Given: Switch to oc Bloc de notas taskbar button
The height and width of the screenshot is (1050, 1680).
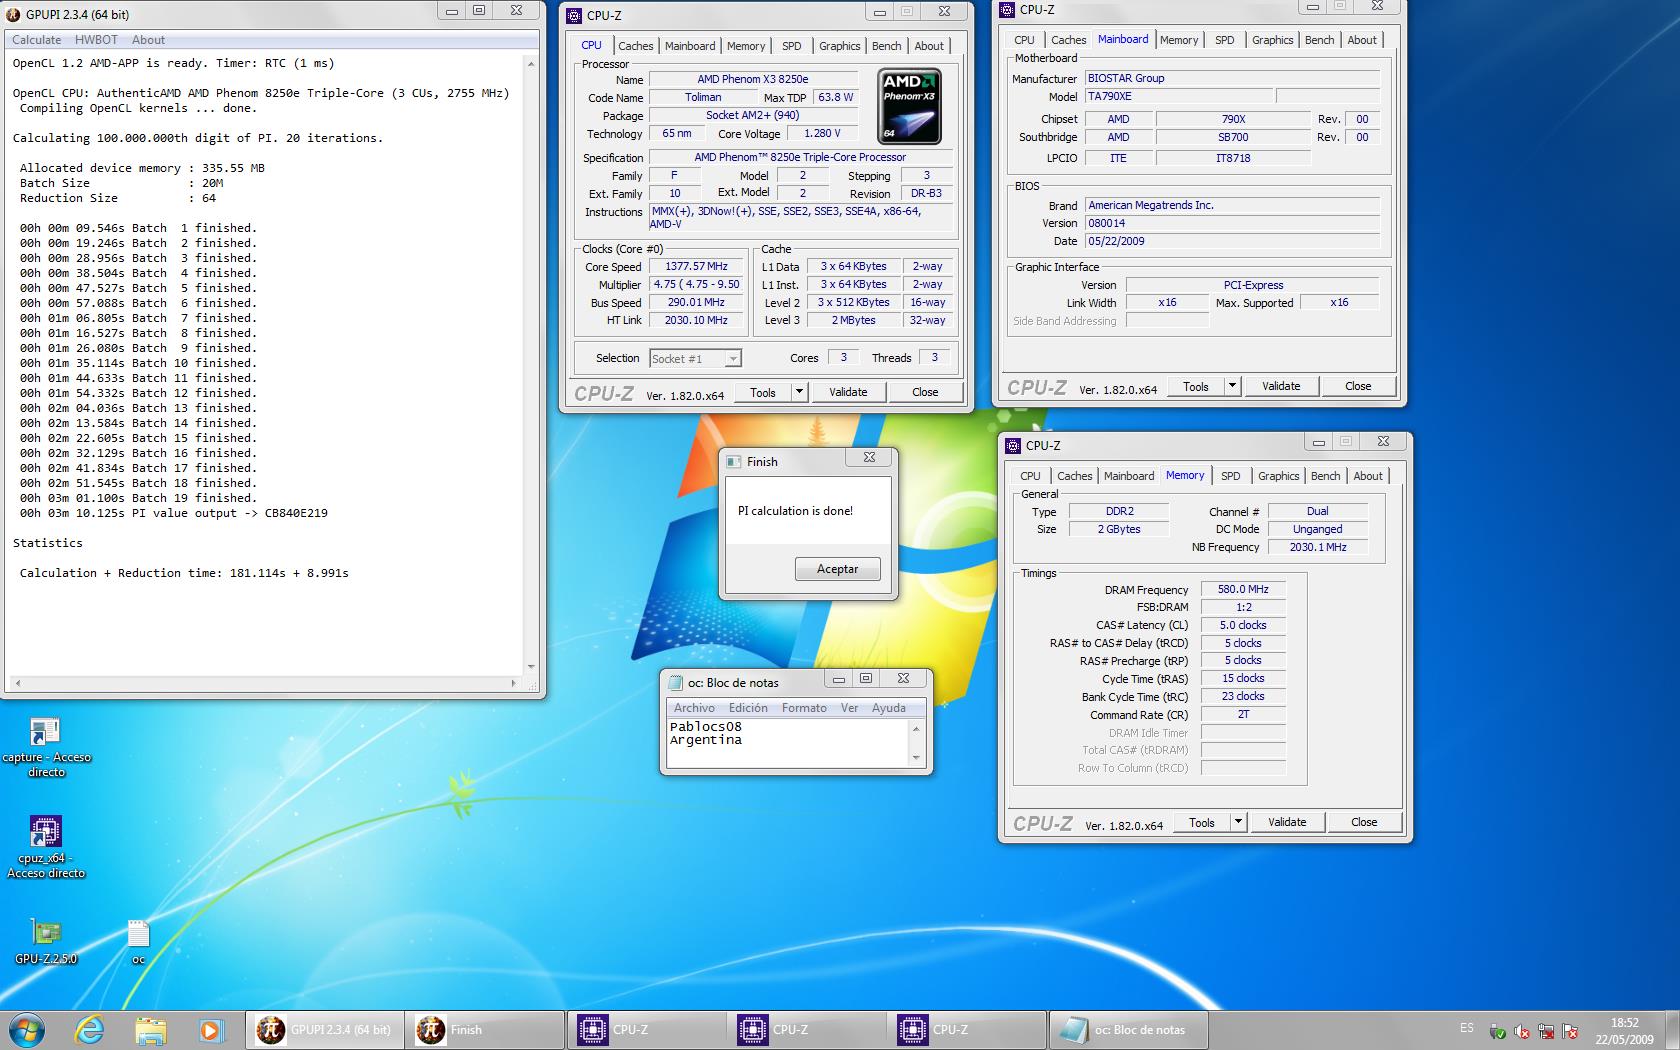Looking at the screenshot, I should [1127, 1029].
